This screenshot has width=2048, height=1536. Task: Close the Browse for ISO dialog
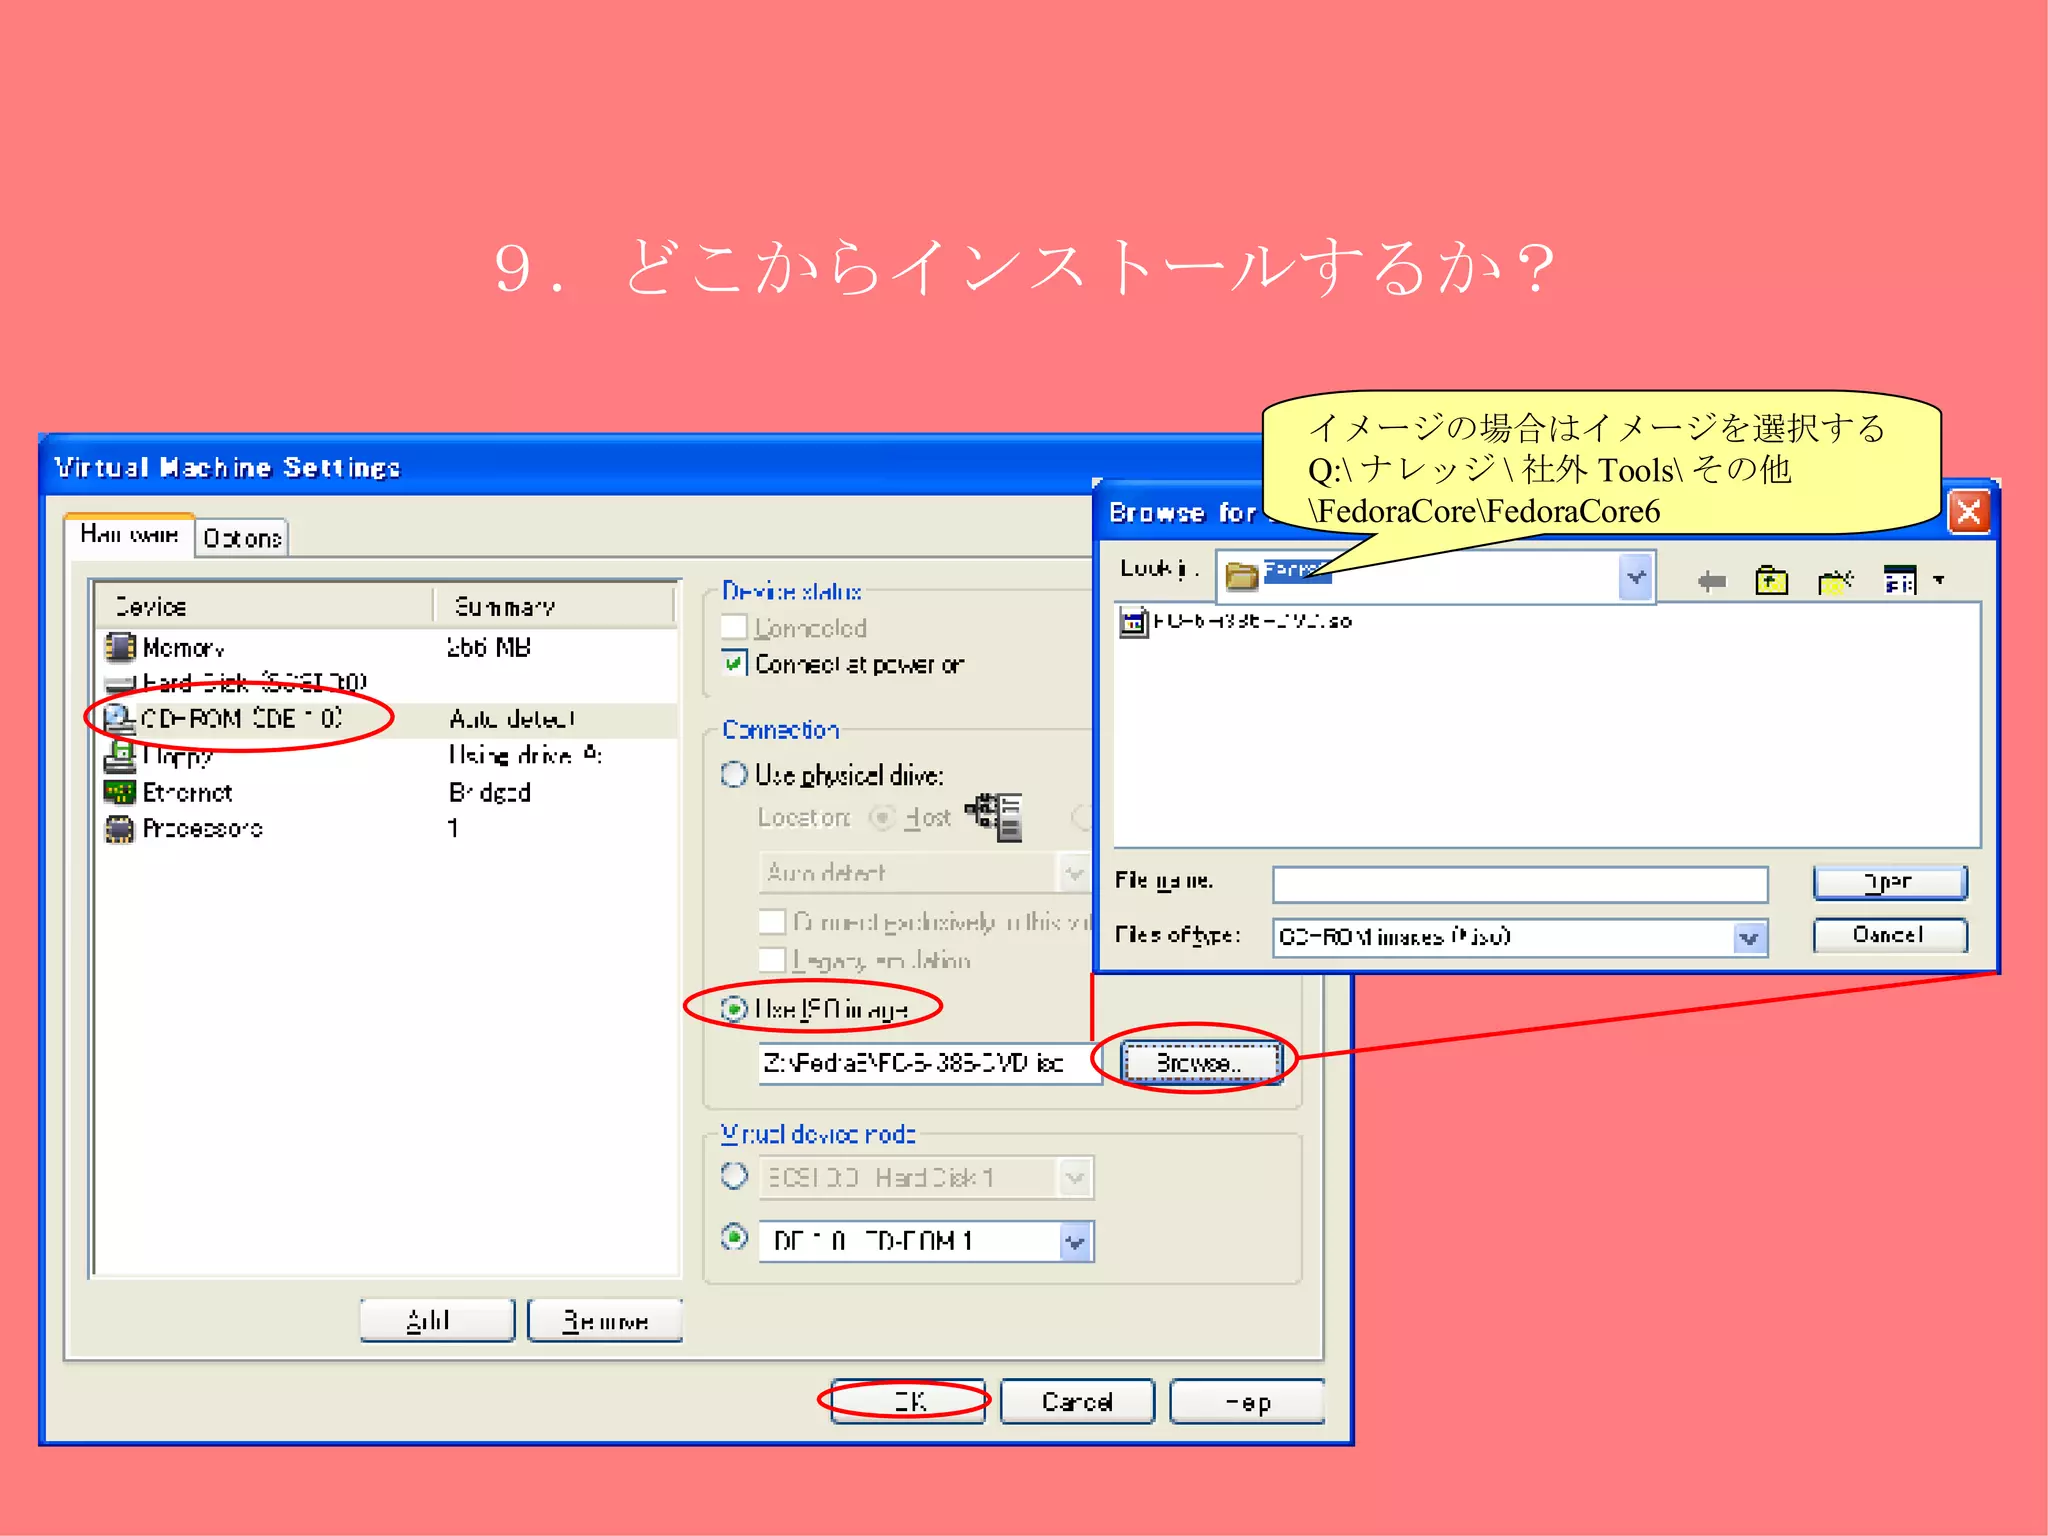pyautogui.click(x=1969, y=512)
